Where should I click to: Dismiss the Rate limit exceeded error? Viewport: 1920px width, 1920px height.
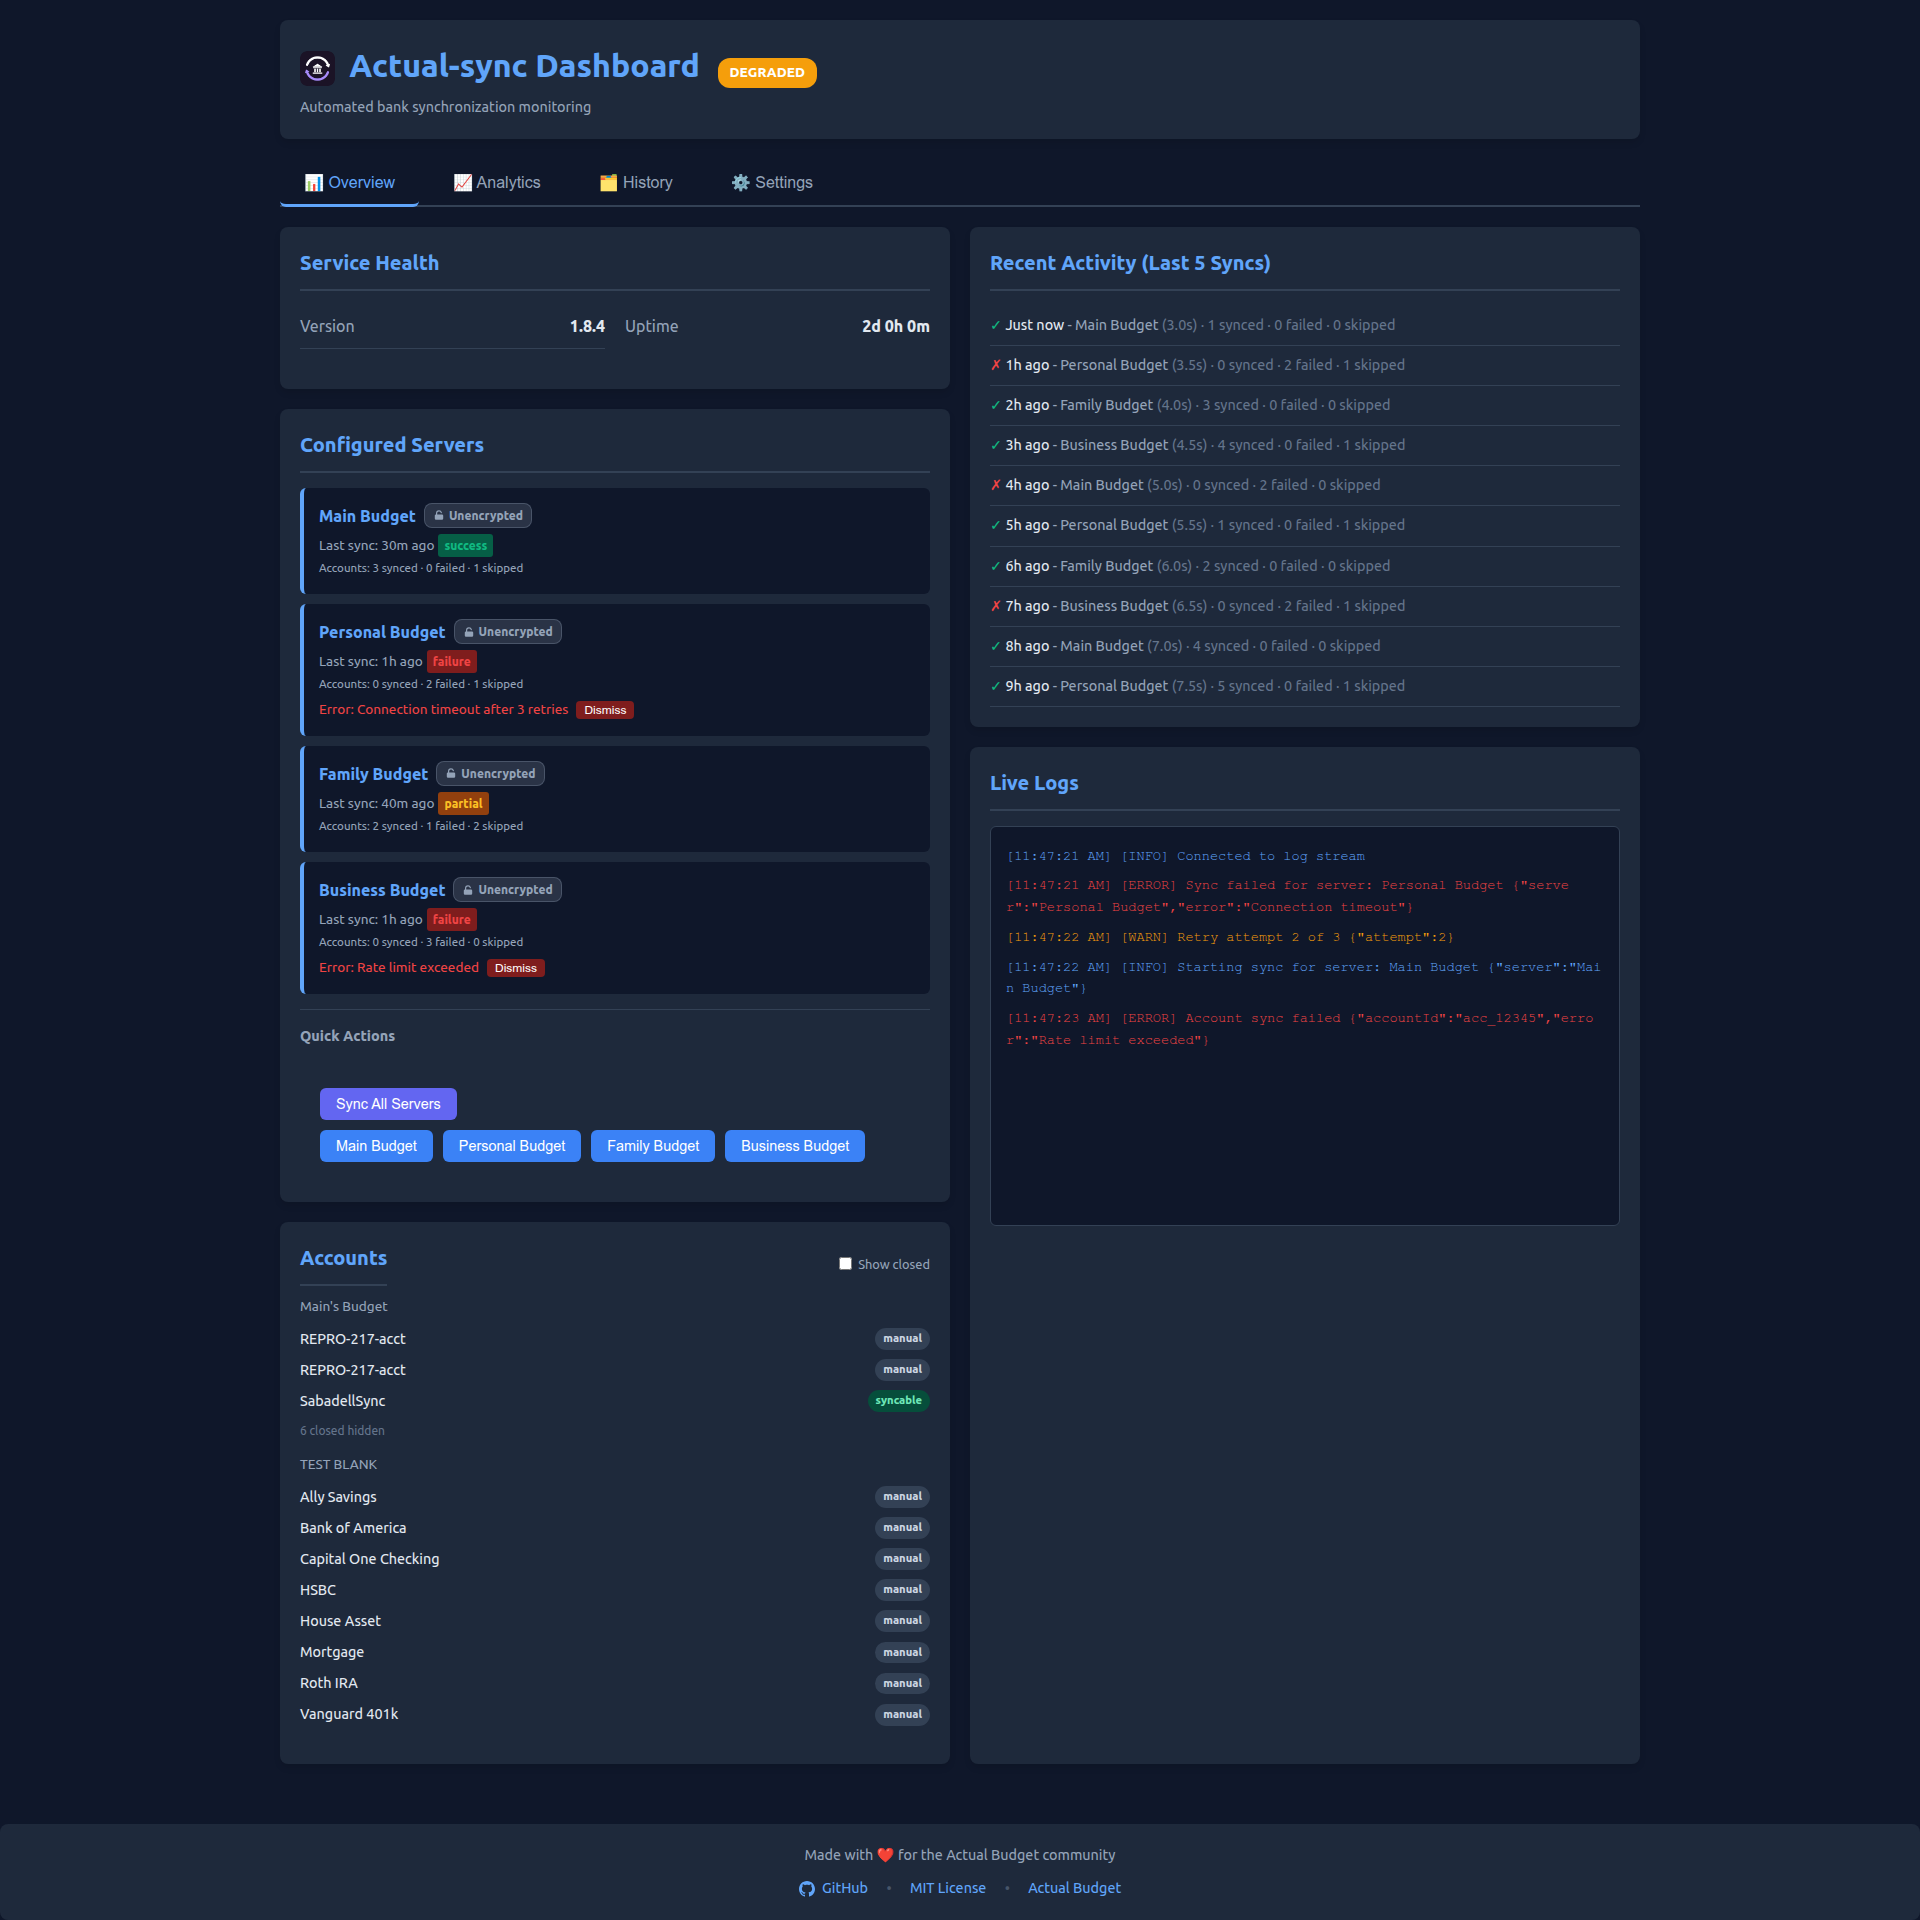pos(516,968)
